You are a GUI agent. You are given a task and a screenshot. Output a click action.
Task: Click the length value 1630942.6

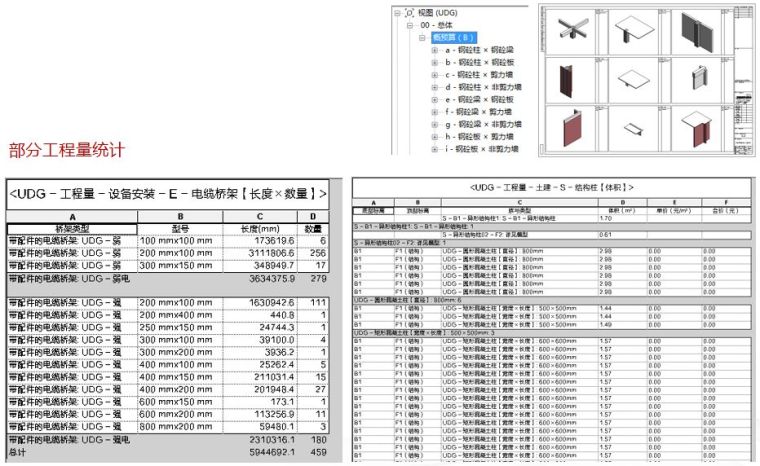(x=271, y=303)
